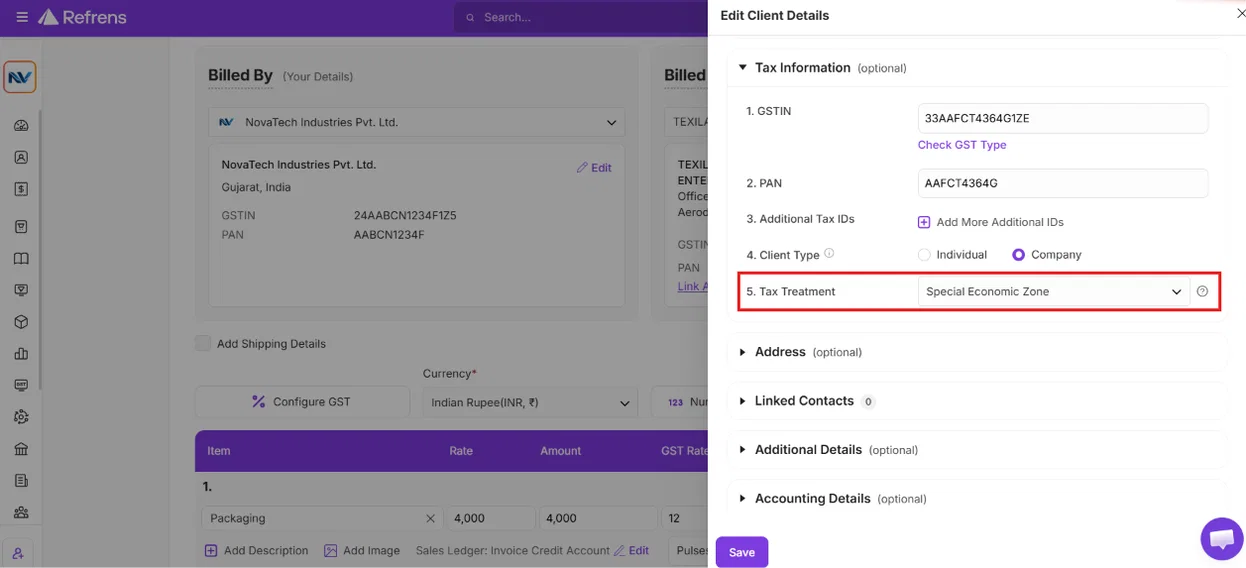
Task: Click the pencil Edit in Billed By card
Action: pos(594,168)
